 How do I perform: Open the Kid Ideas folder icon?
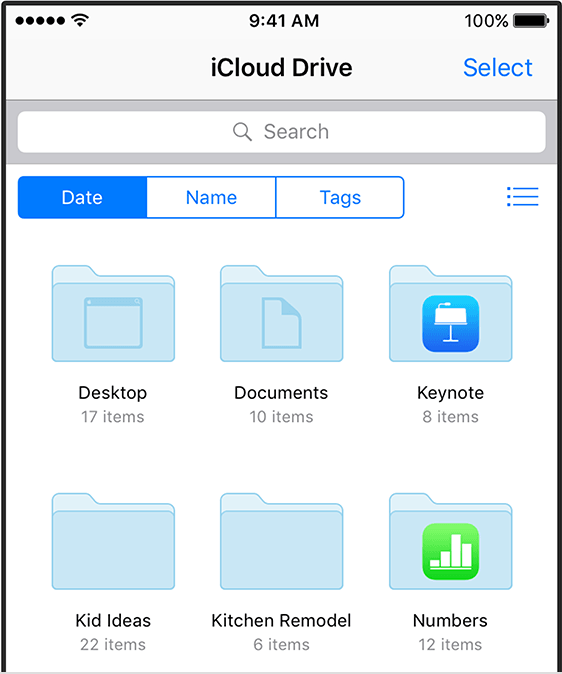click(113, 541)
